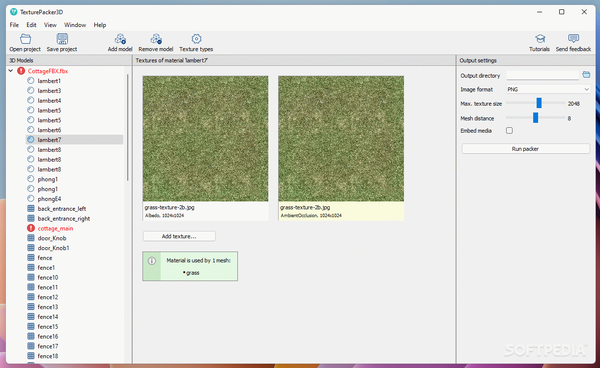Viewport: 600px width, 368px height.
Task: Click the mesh icon beside door_Knob
Action: (x=31, y=238)
